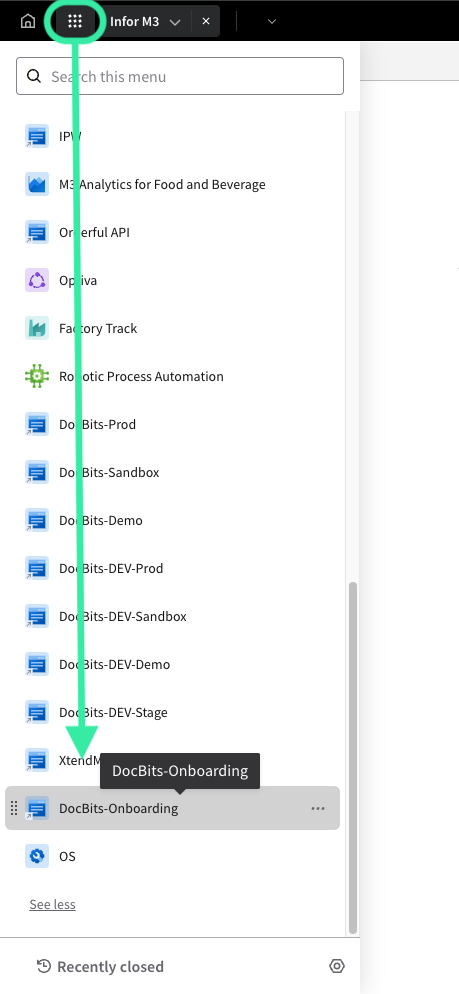Expand the dropdown chevron right of the tab divider
Viewport: 459px width, 994px height.
[272, 22]
